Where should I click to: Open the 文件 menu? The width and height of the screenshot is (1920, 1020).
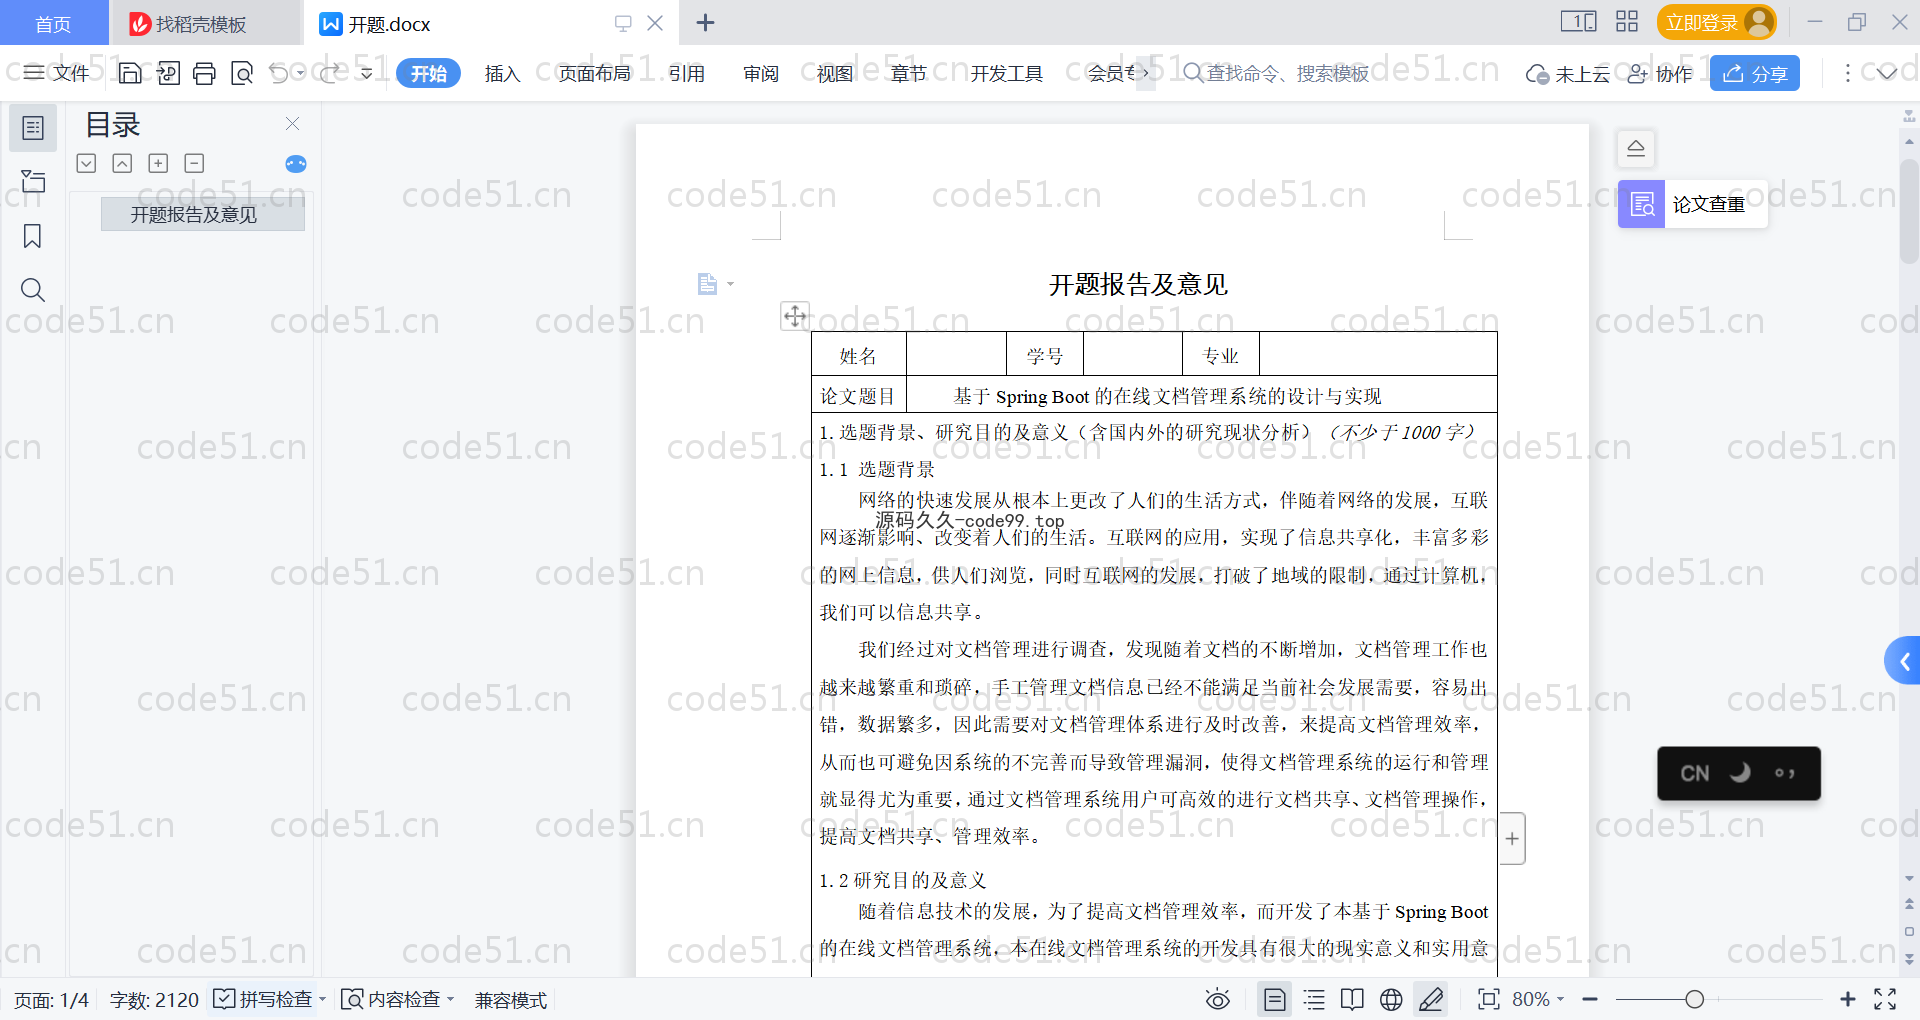point(57,73)
